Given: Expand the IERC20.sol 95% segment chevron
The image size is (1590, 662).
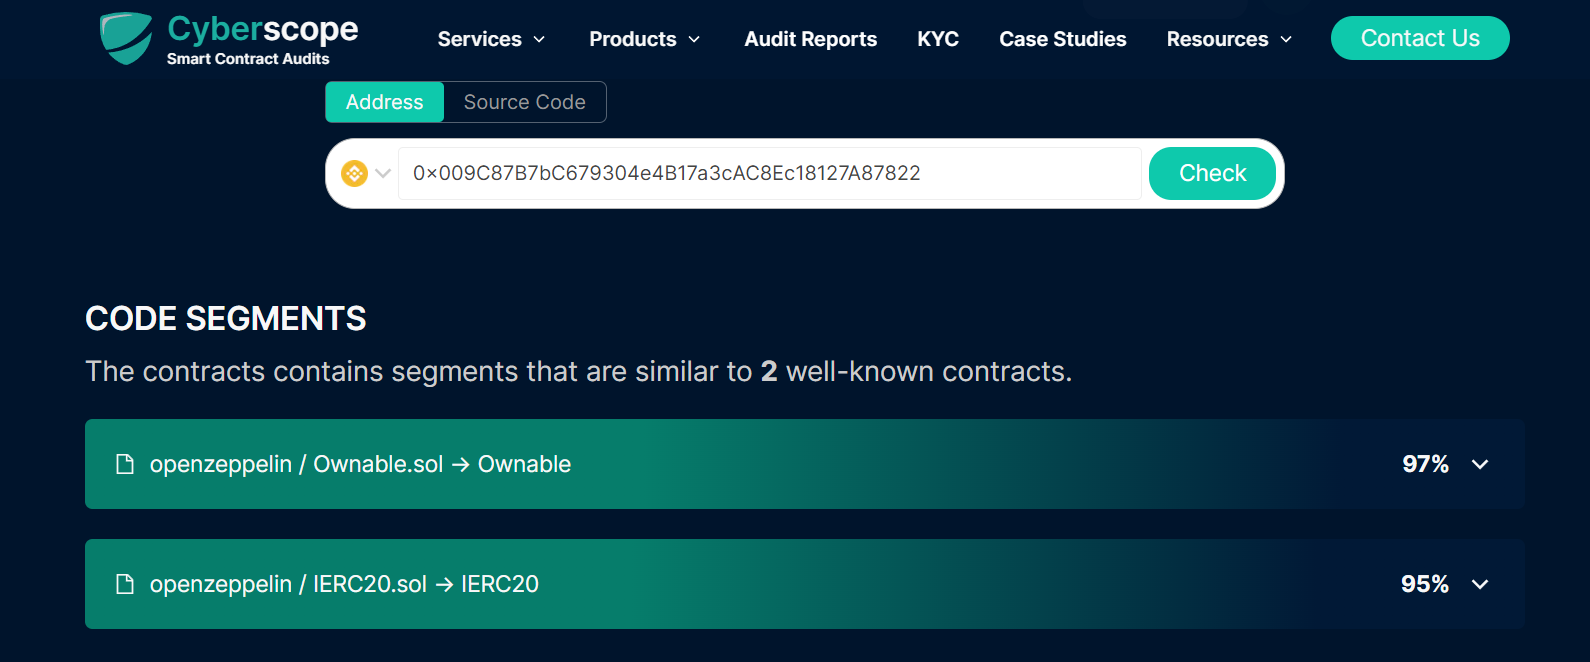Looking at the screenshot, I should tap(1480, 584).
